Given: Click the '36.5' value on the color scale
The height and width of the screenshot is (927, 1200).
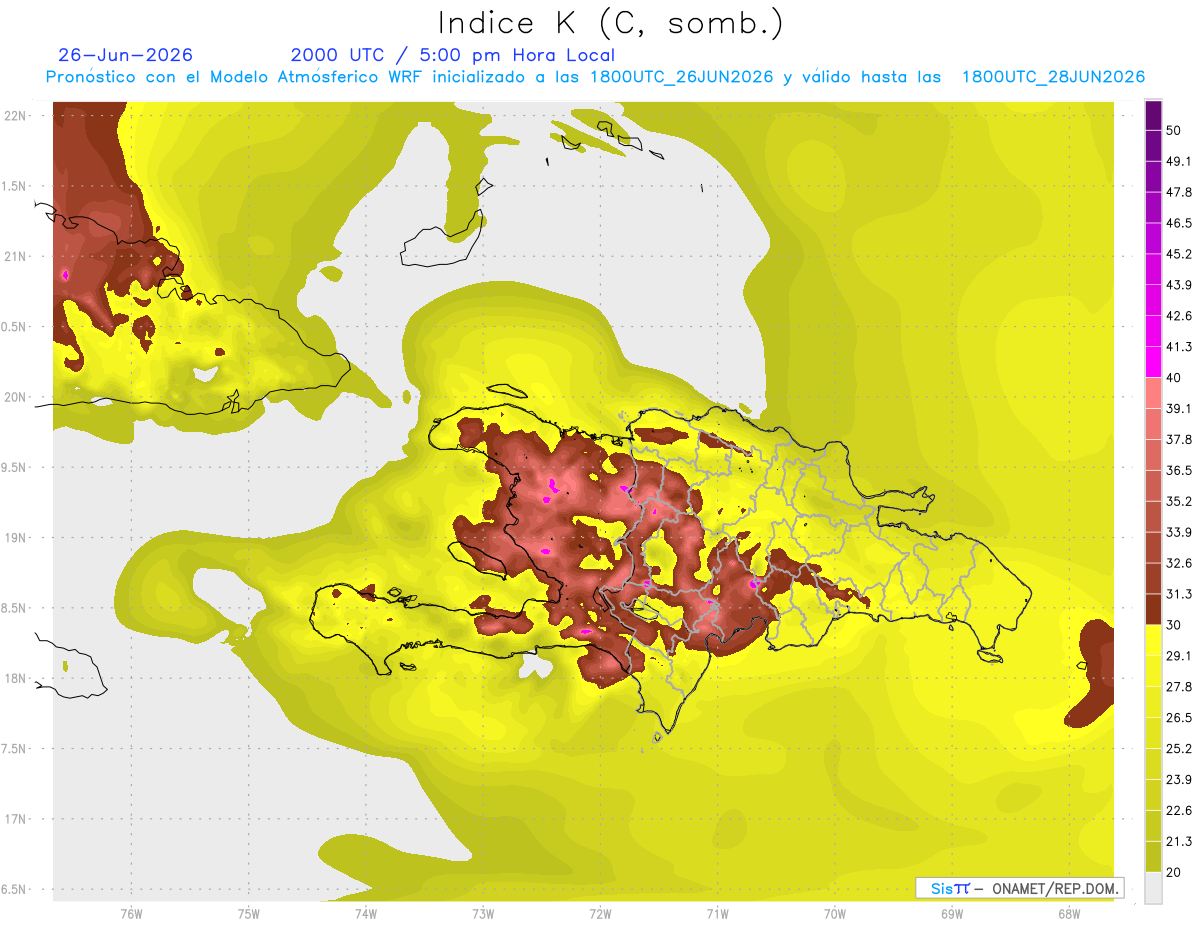Looking at the screenshot, I should (1178, 470).
